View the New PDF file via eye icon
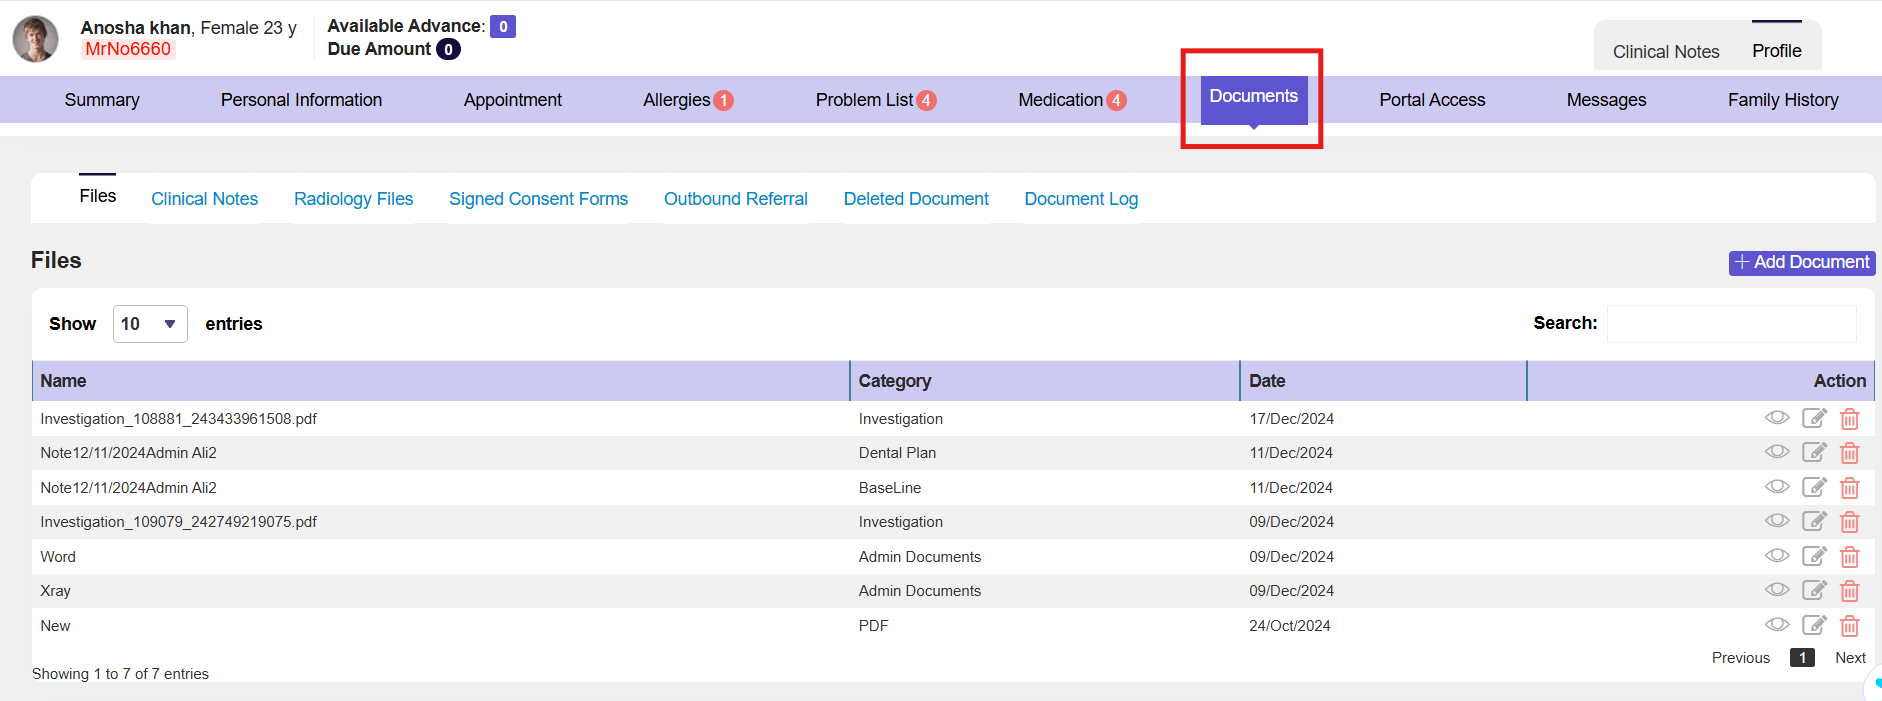This screenshot has width=1882, height=701. click(x=1776, y=625)
